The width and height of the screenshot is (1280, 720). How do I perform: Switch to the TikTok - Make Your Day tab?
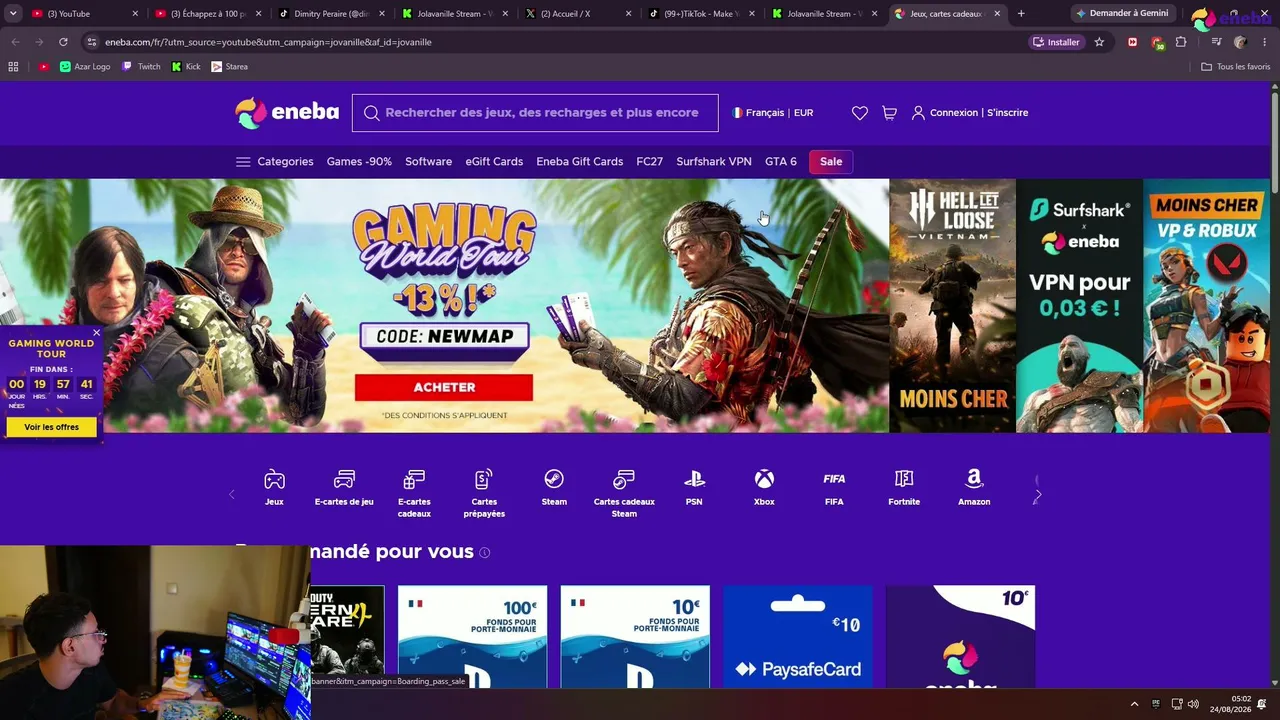tap(703, 14)
